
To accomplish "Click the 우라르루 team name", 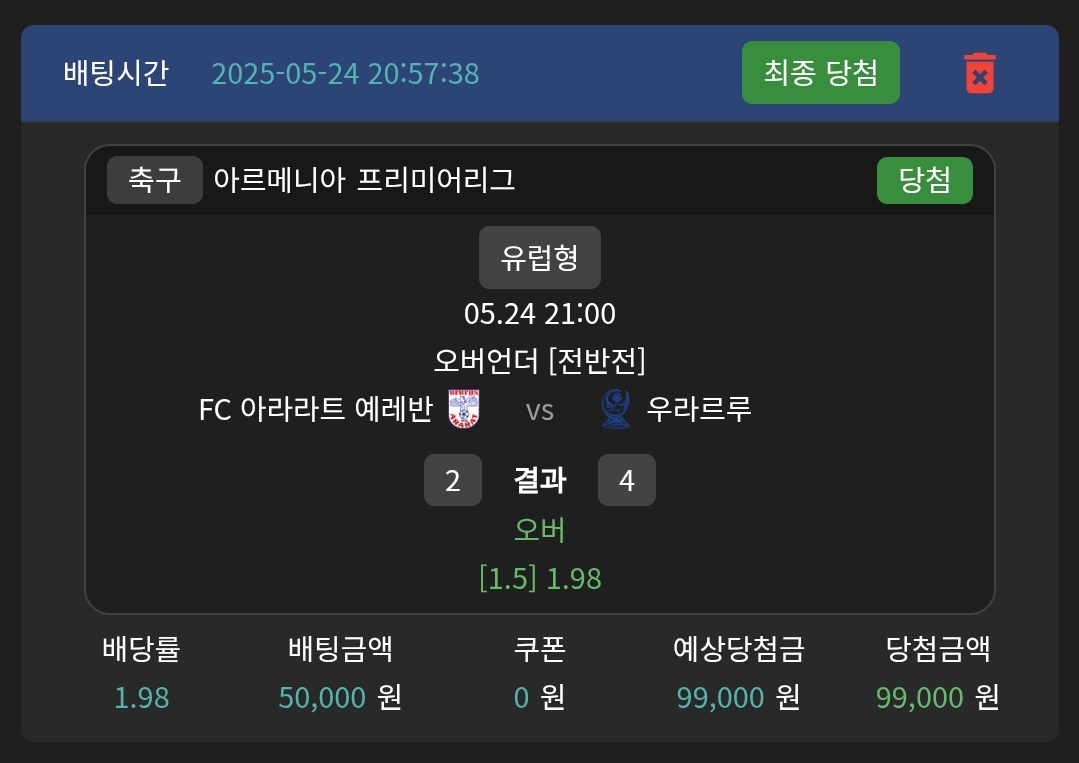I will 699,409.
